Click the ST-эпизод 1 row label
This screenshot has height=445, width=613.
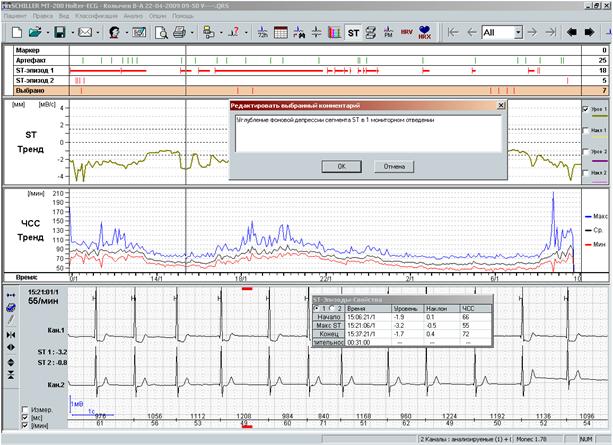[35, 70]
